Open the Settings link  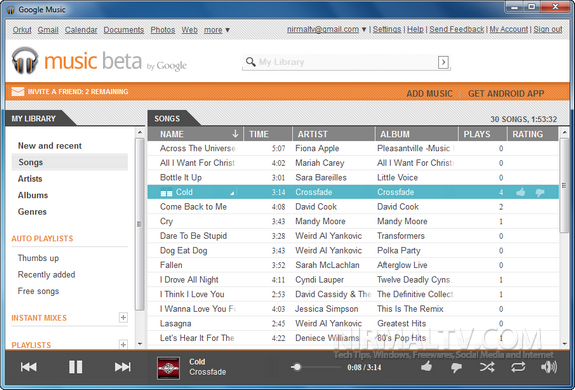pyautogui.click(x=387, y=29)
